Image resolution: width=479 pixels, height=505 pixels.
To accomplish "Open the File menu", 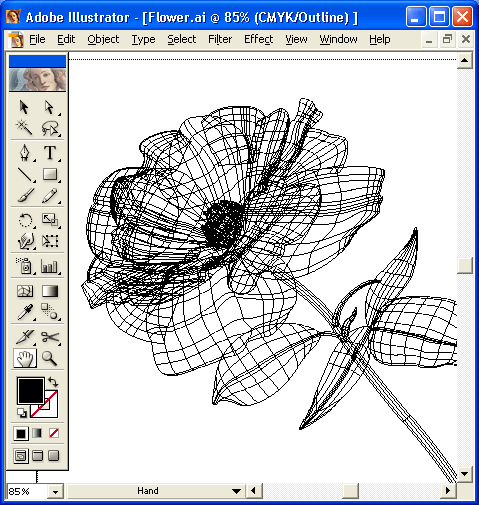I will [37, 39].
